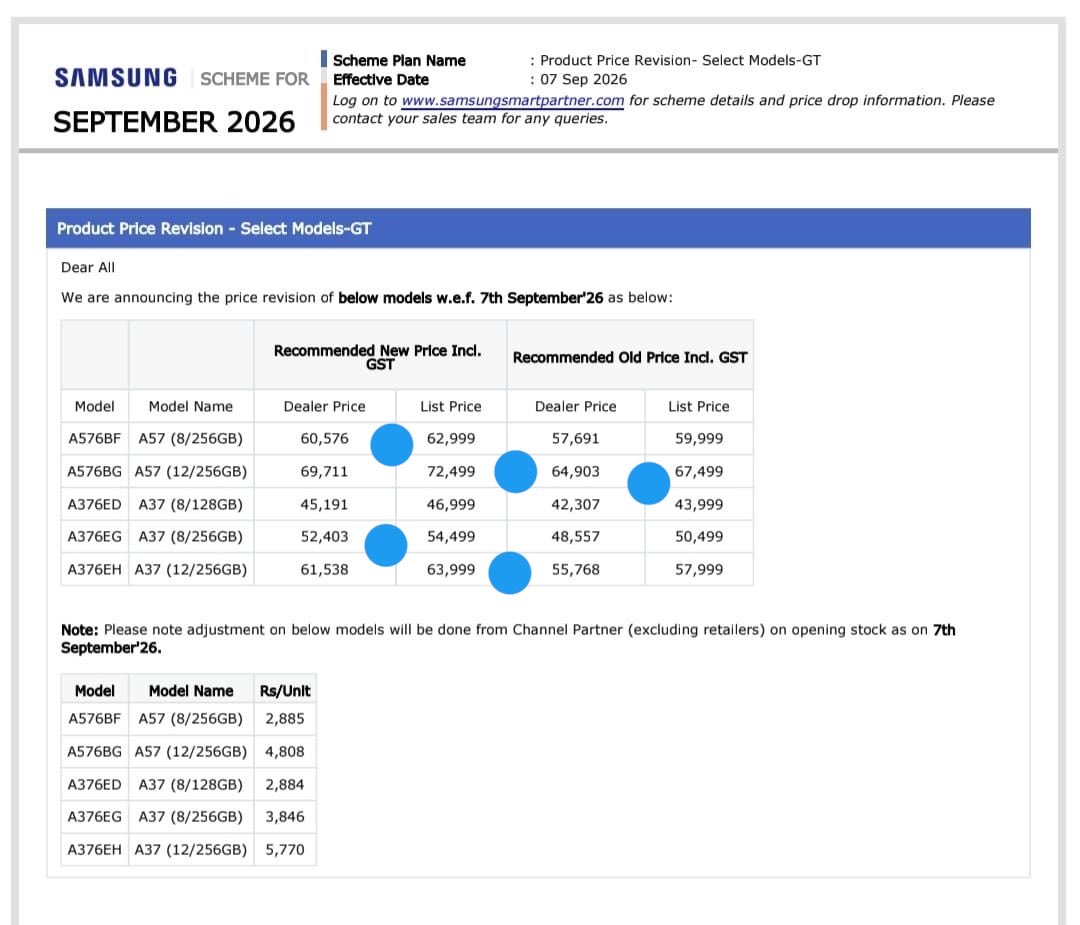1080x925 pixels.
Task: Select old list price 57,999
Action: point(698,570)
